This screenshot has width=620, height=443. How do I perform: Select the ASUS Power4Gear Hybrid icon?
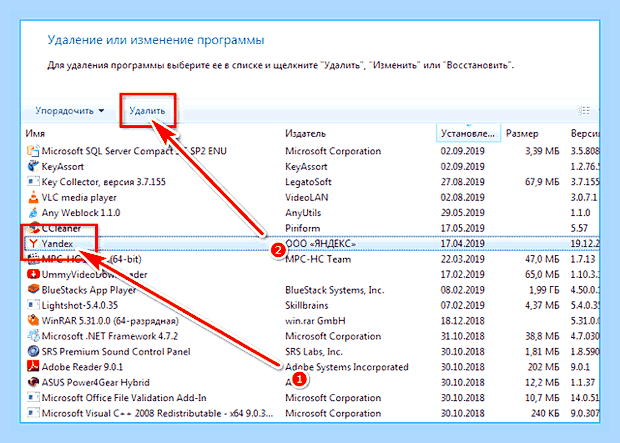point(33,382)
